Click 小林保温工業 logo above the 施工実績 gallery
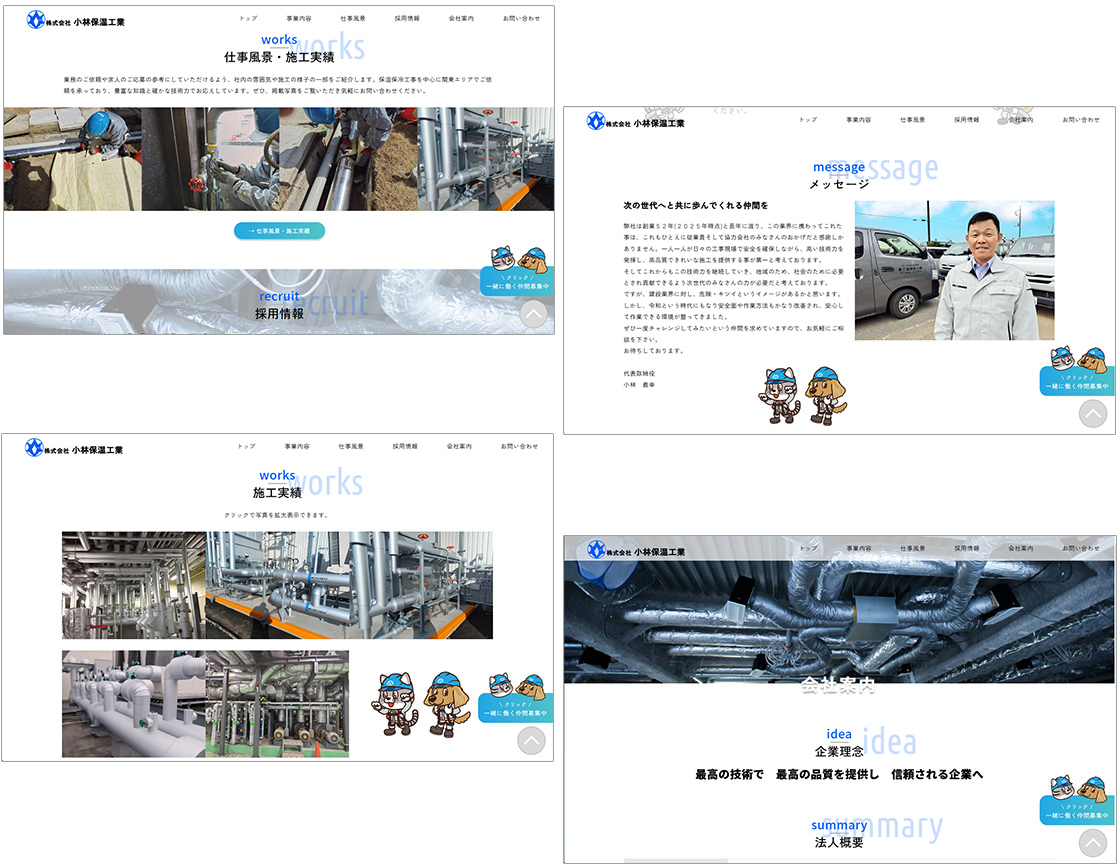Image resolution: width=1120 pixels, height=868 pixels. 75,449
